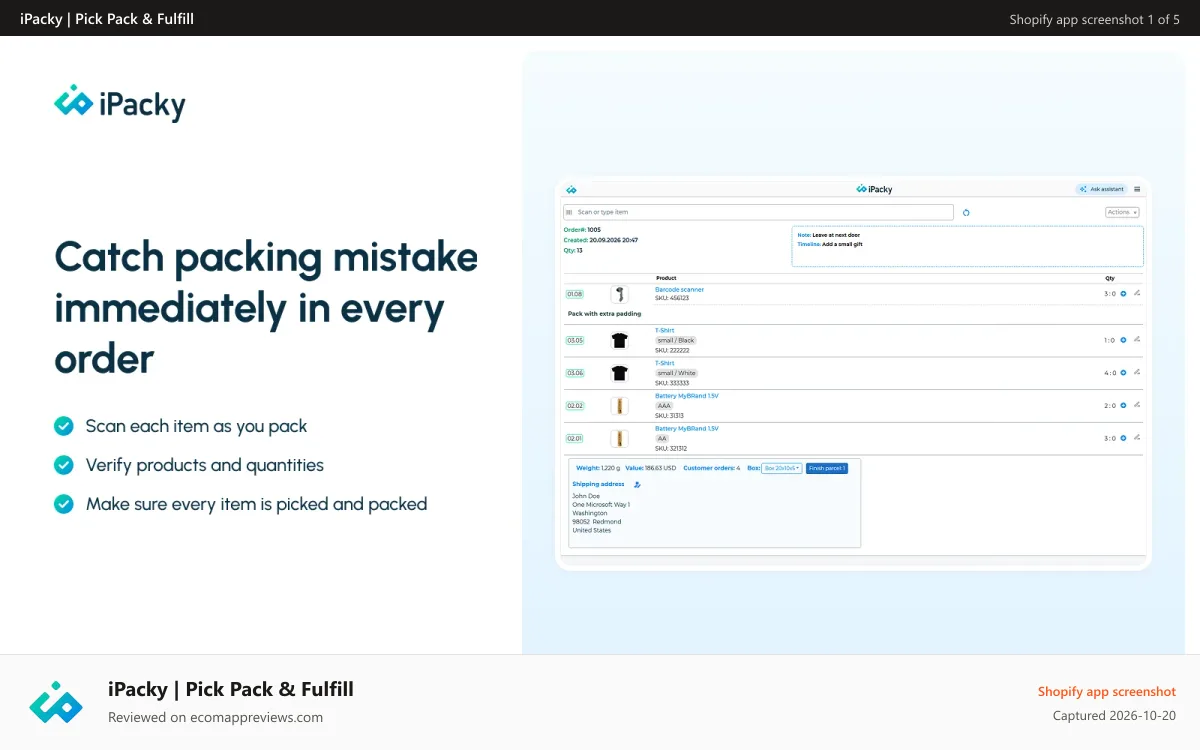Click the edit pencil for T-Shirt small / White
The width and height of the screenshot is (1200, 750).
pyautogui.click(x=1137, y=372)
